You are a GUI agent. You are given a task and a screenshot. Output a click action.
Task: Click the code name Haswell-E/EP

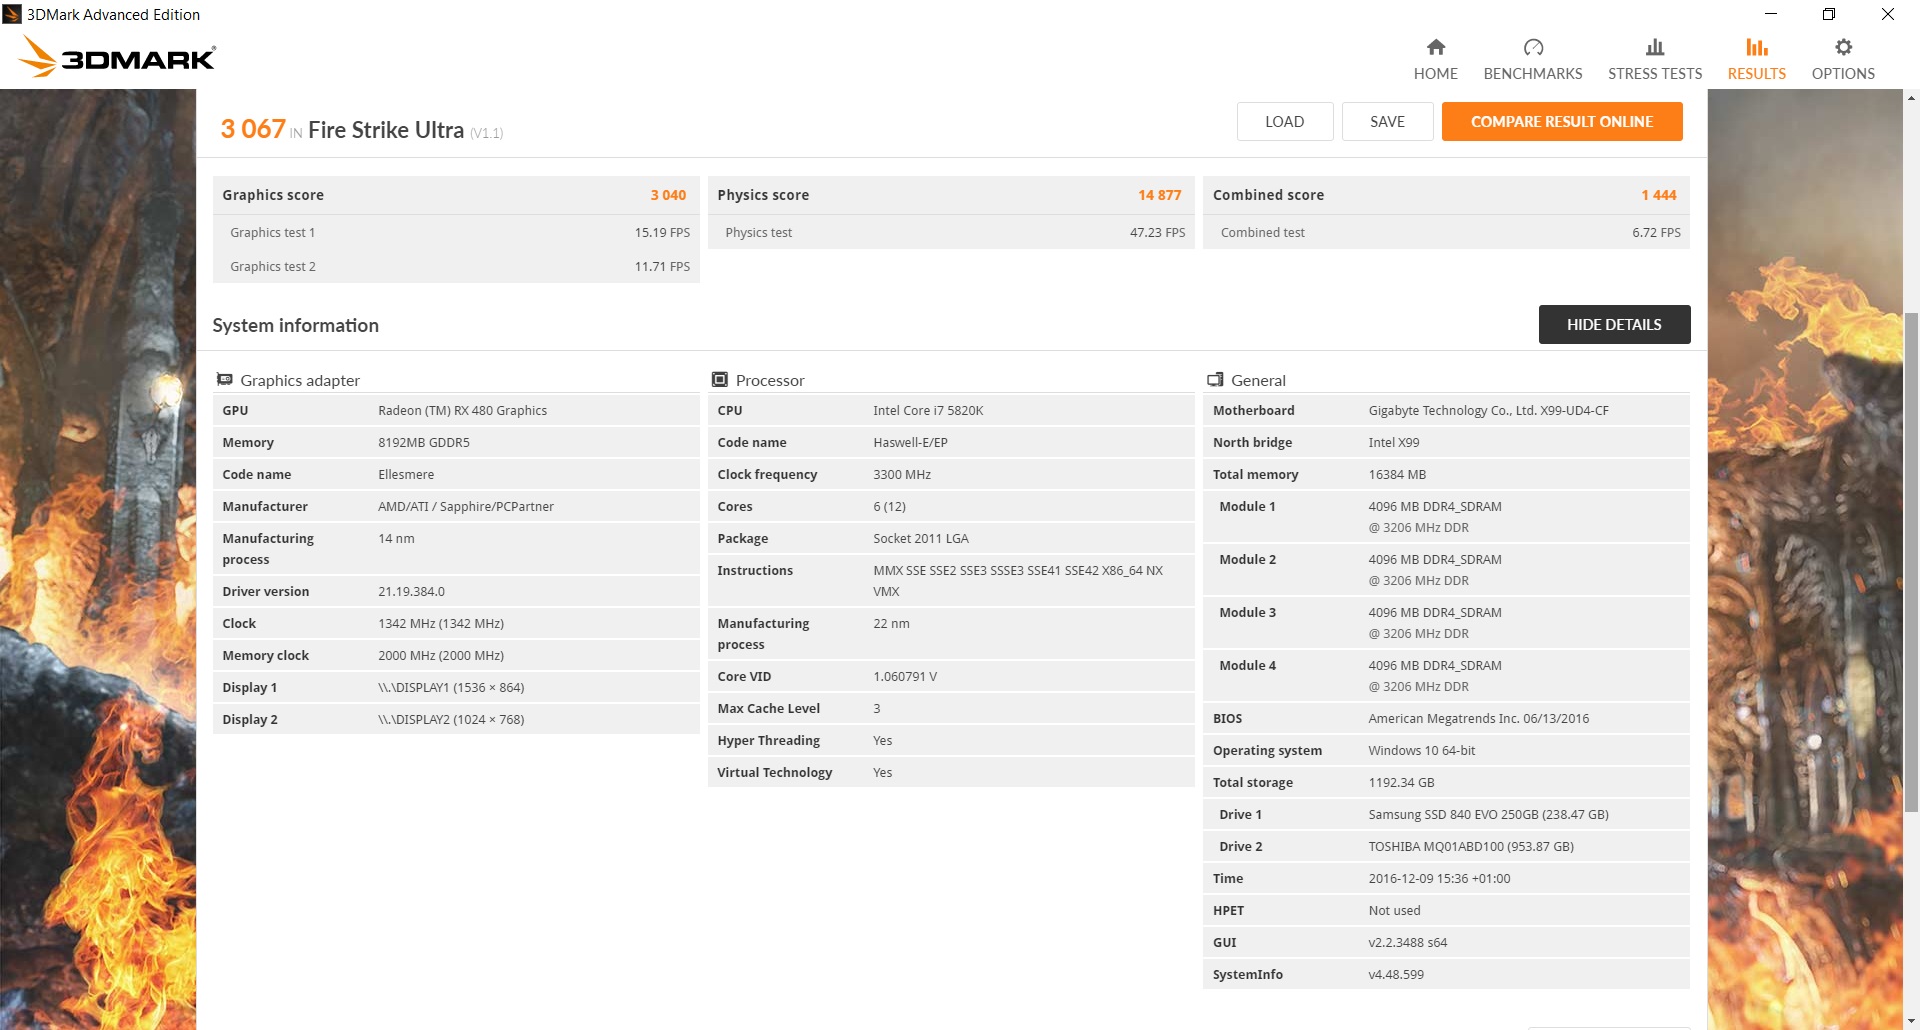tap(910, 442)
